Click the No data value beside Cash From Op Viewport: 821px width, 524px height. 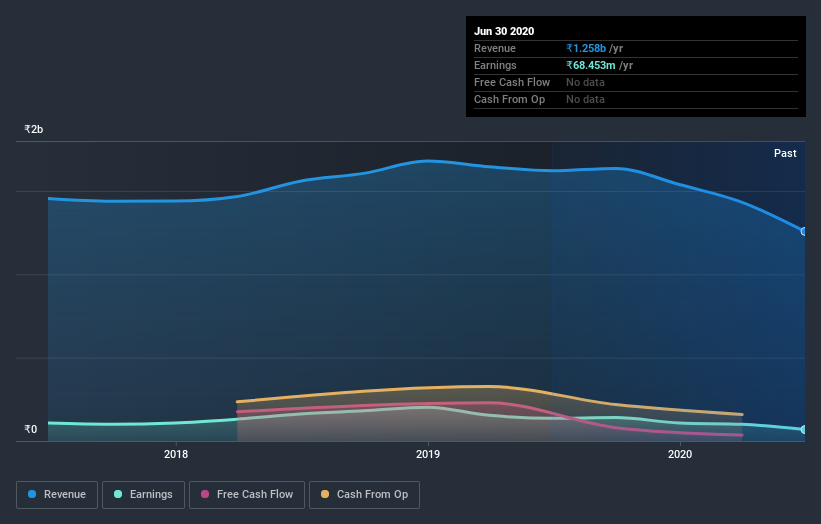(x=585, y=99)
